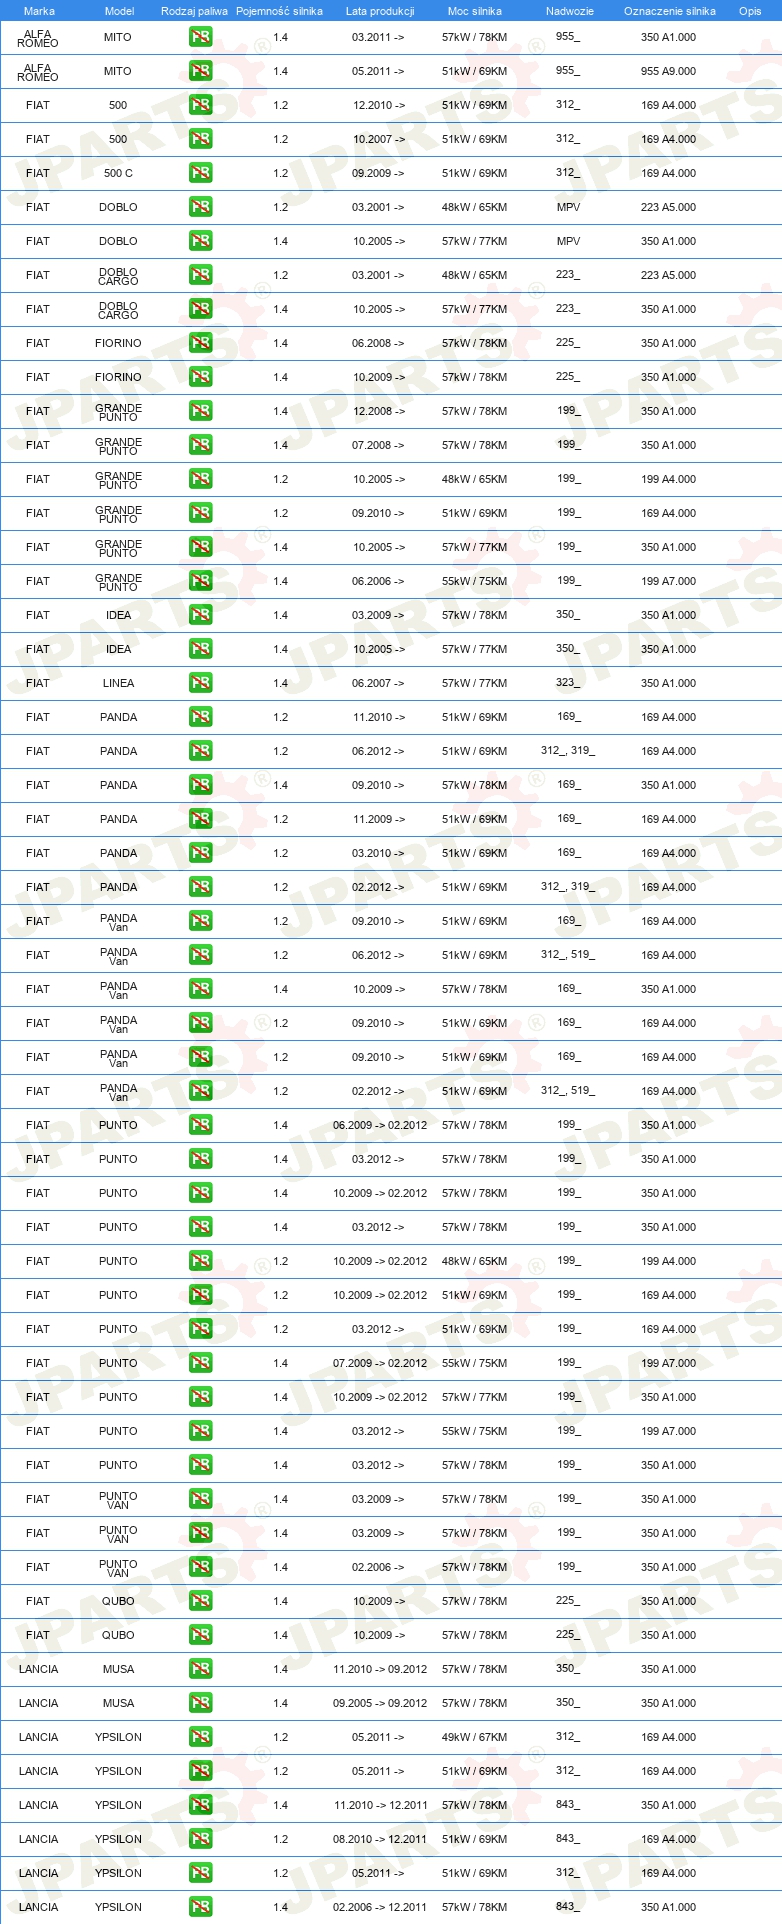Image resolution: width=782 pixels, height=1924 pixels.
Task: Click fuel icon in Alfa Romeo Mito 03.2011 row
Action: (x=200, y=37)
